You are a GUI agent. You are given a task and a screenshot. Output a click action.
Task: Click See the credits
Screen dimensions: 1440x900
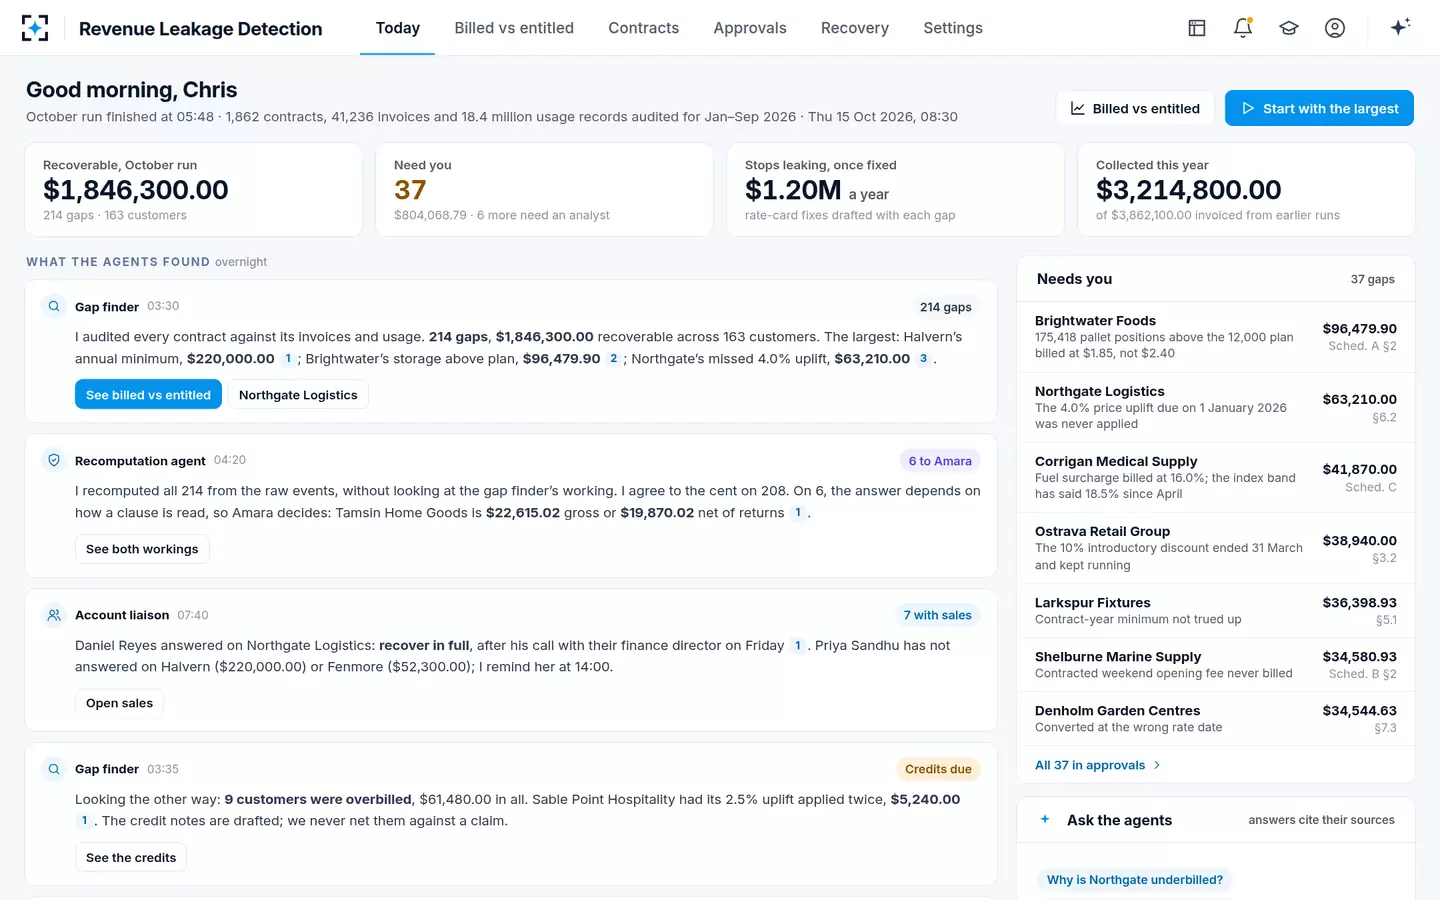131,858
